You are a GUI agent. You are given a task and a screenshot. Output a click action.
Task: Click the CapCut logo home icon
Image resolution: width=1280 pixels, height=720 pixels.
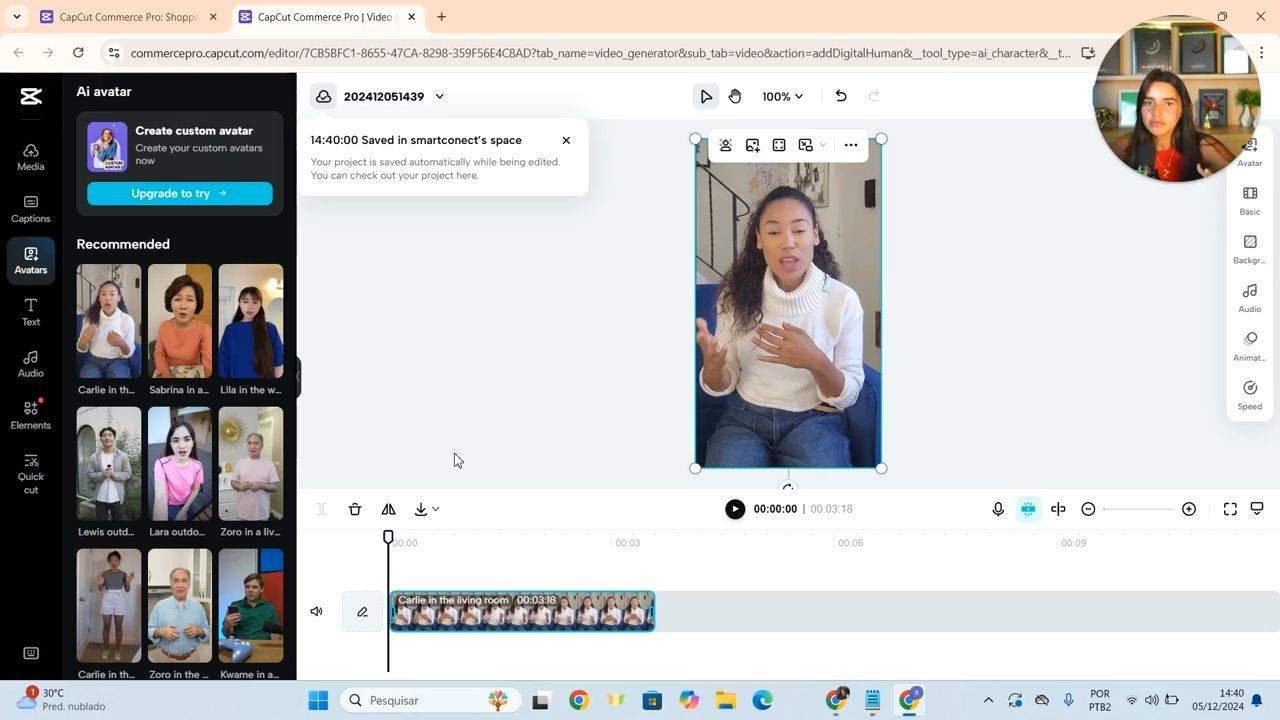(30, 96)
